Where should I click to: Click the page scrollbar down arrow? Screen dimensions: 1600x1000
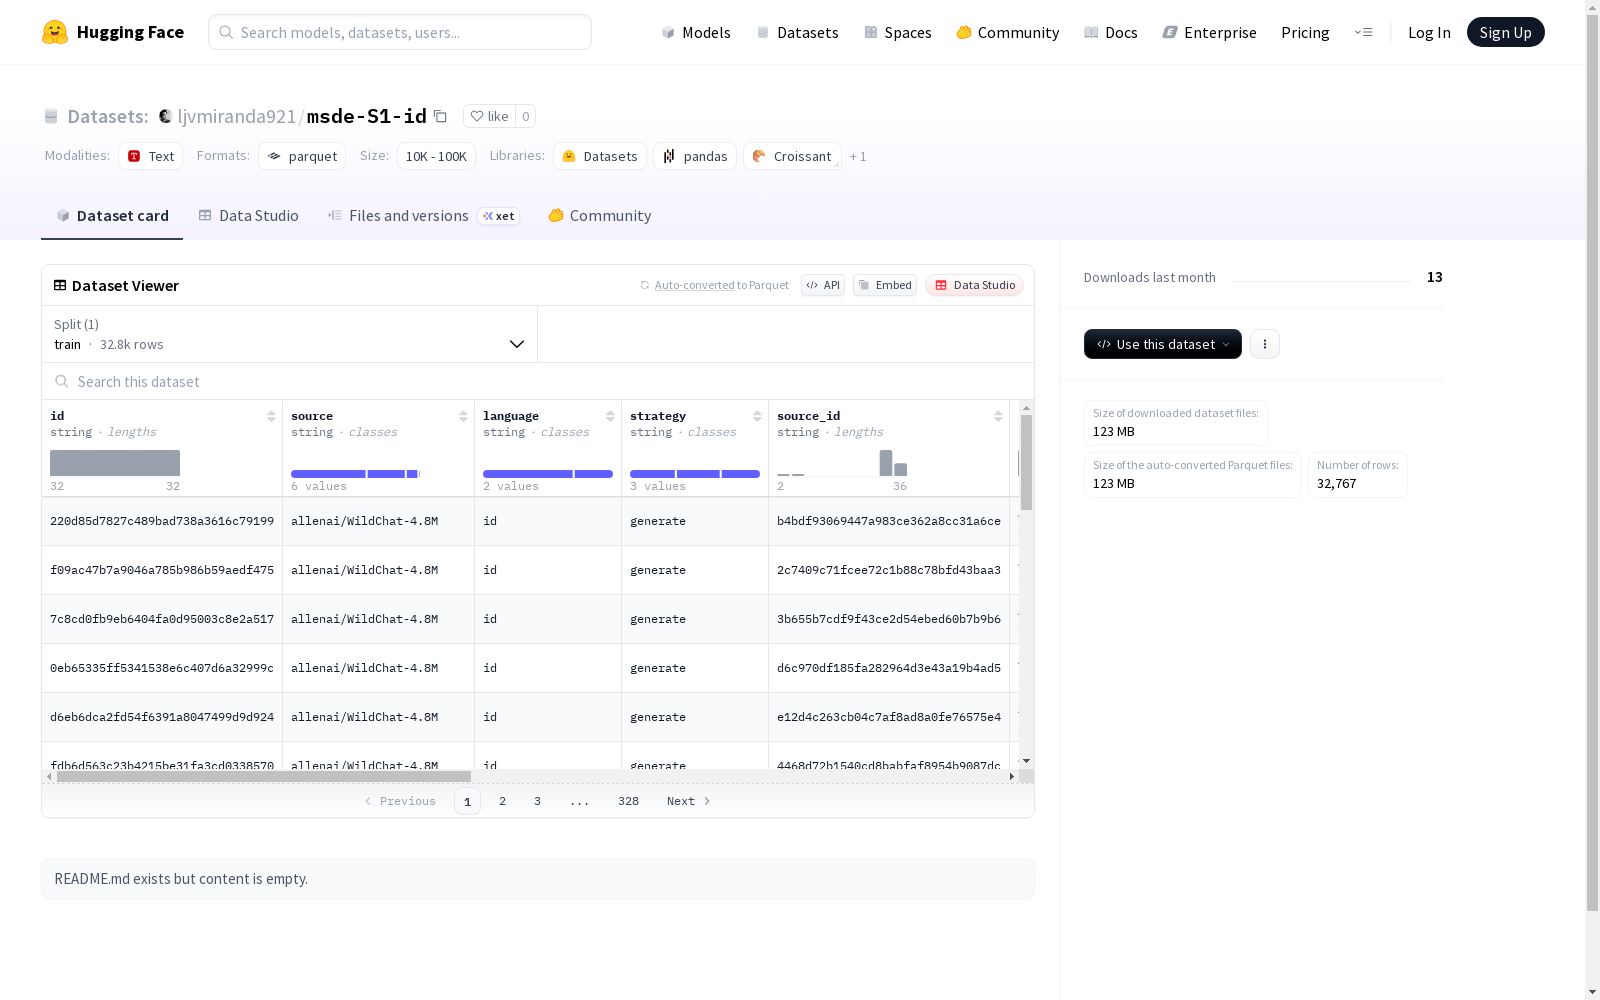1592,992
